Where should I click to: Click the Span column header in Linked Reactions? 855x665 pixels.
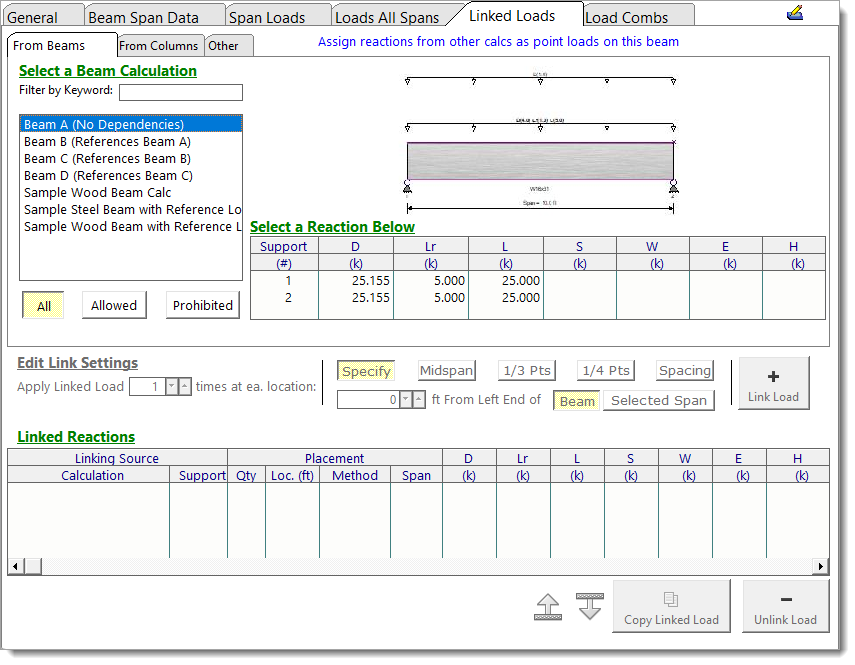point(416,475)
